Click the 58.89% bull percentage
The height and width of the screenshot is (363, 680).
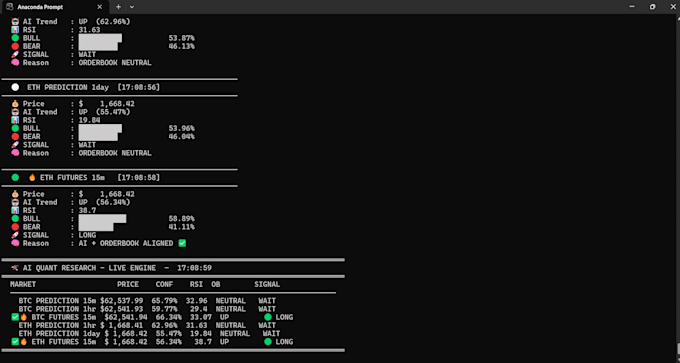tap(181, 219)
